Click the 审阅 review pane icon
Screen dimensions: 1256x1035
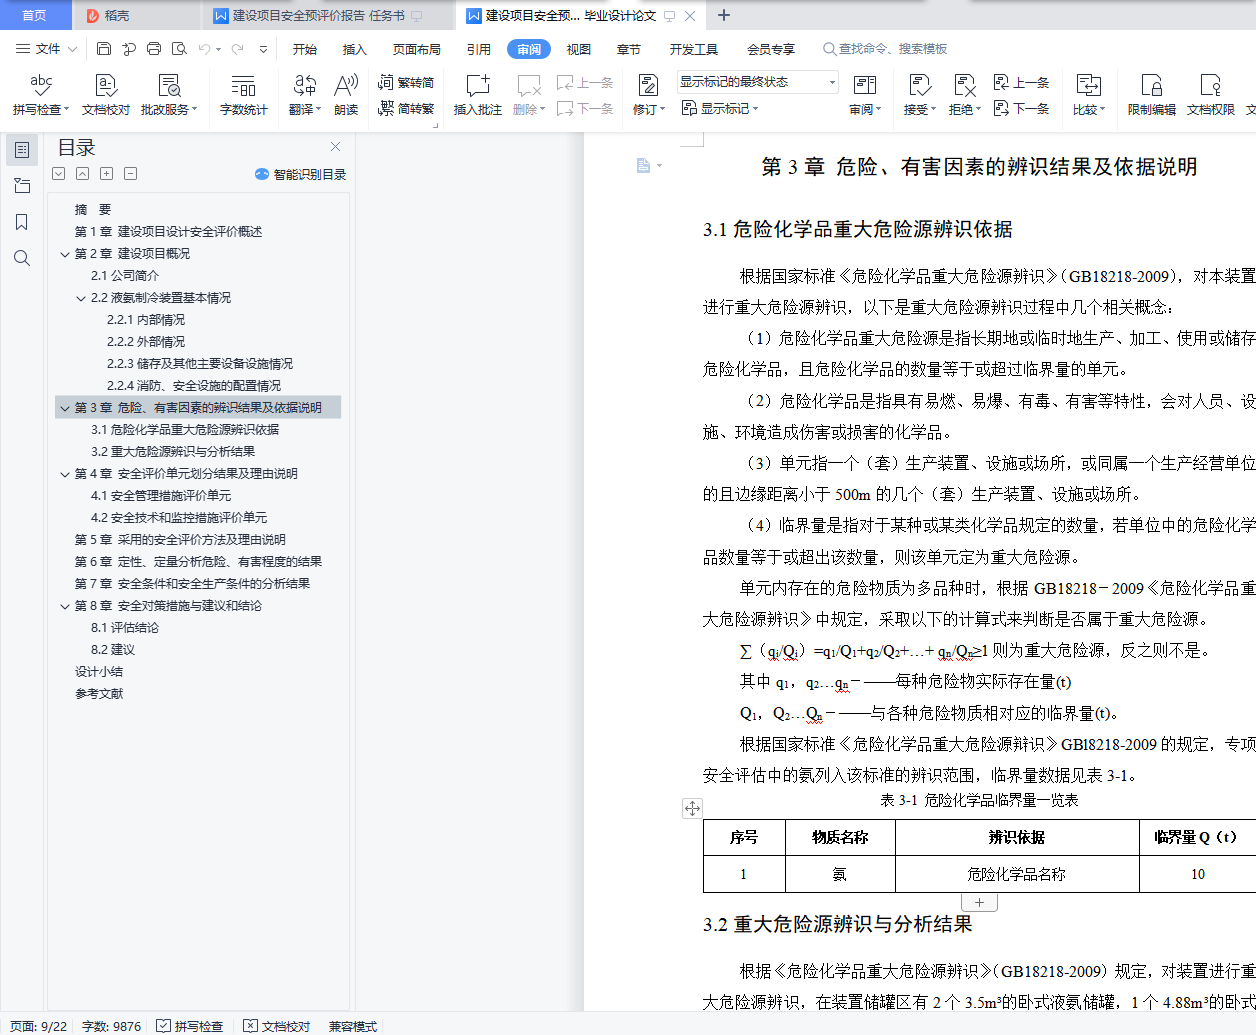865,95
